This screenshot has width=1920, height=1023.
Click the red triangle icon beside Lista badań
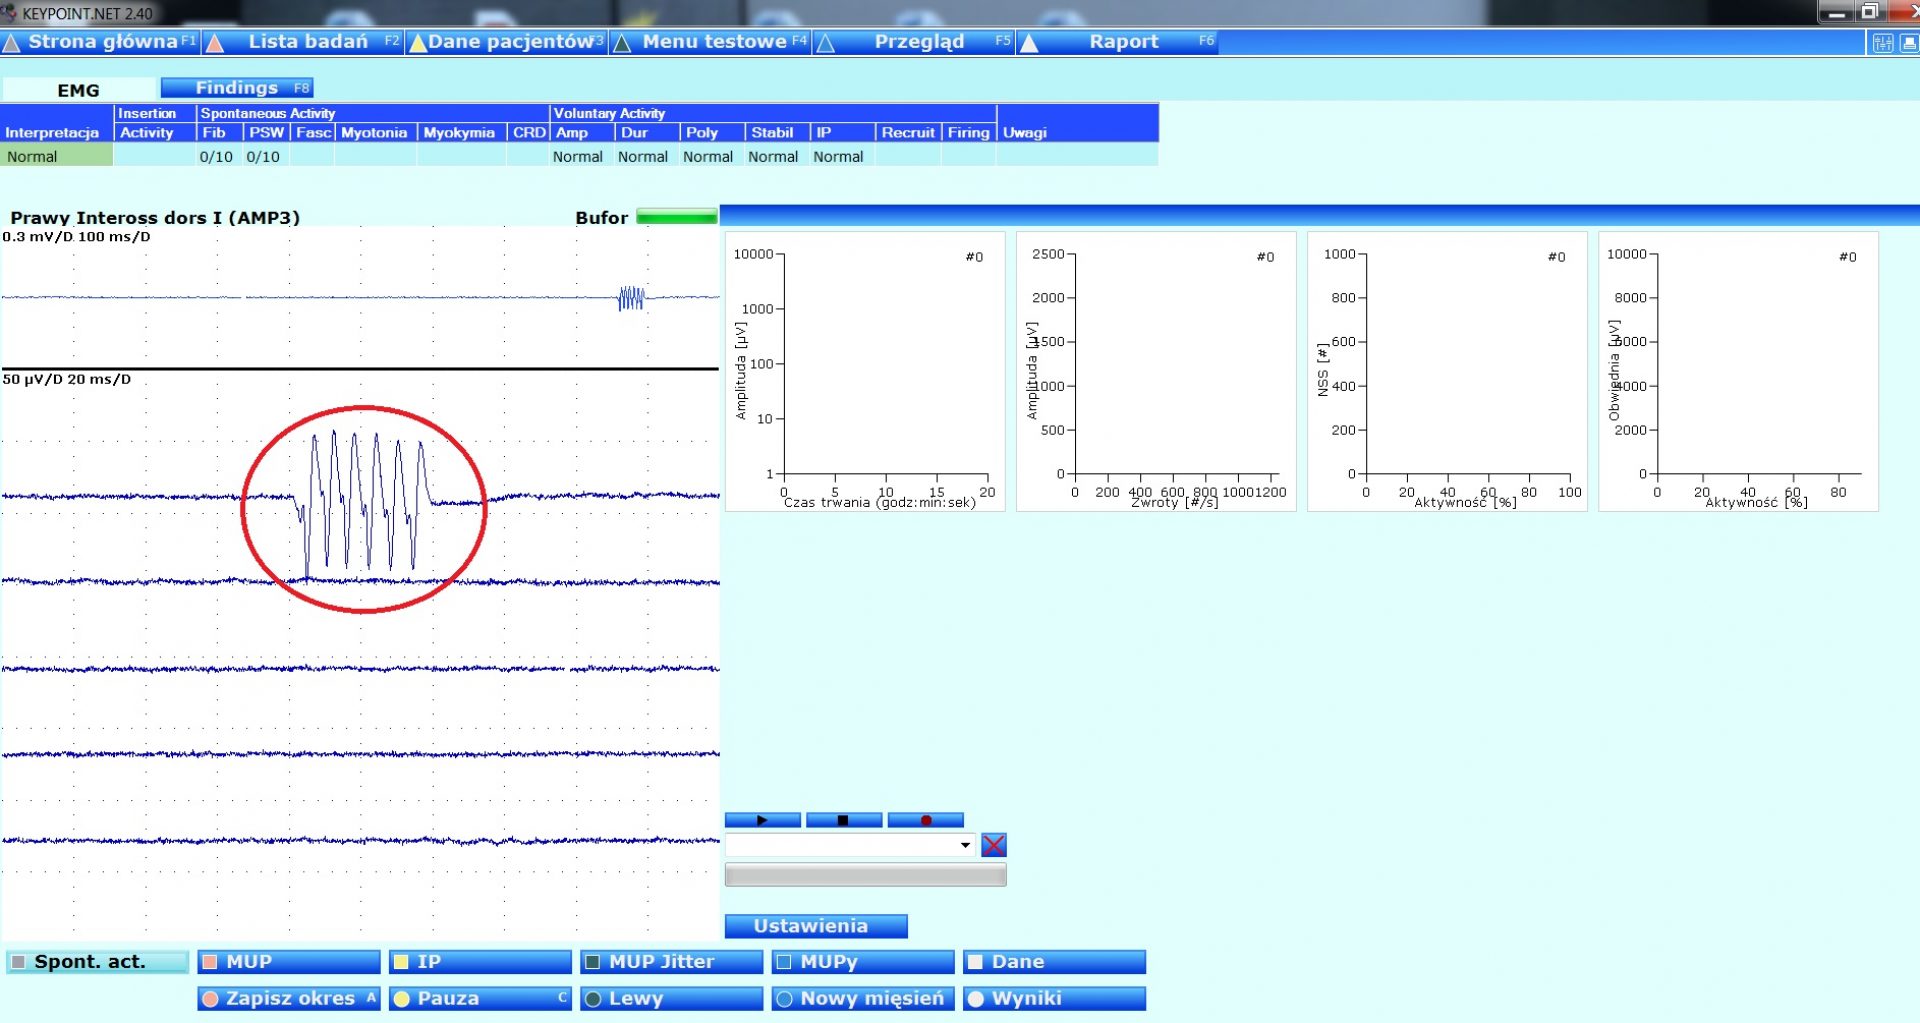point(215,43)
